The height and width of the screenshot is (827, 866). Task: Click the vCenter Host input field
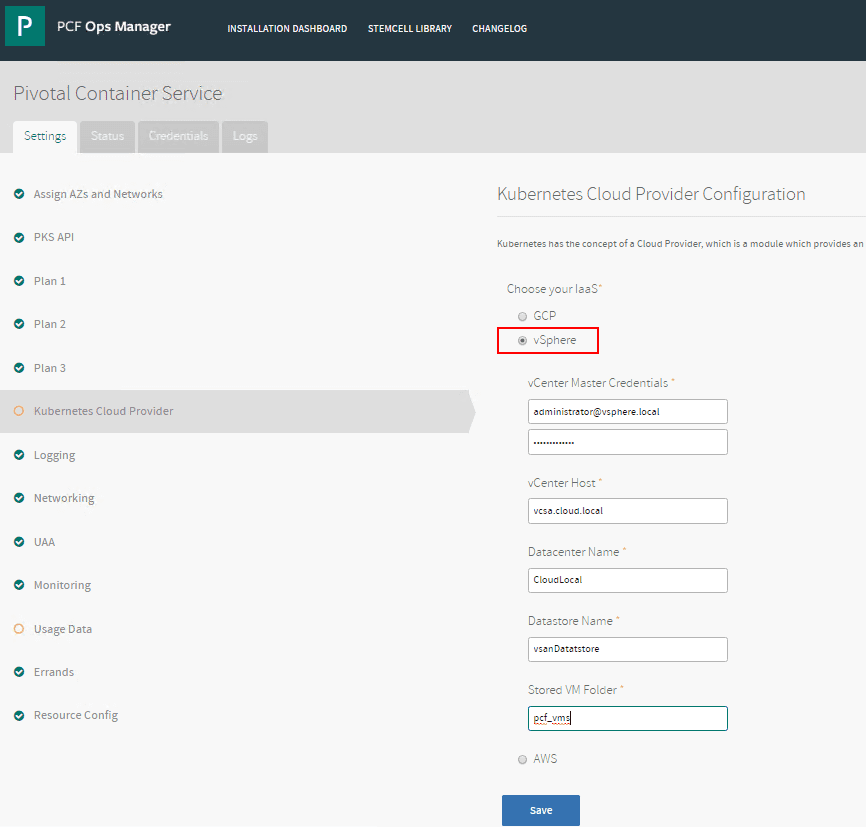pos(627,511)
